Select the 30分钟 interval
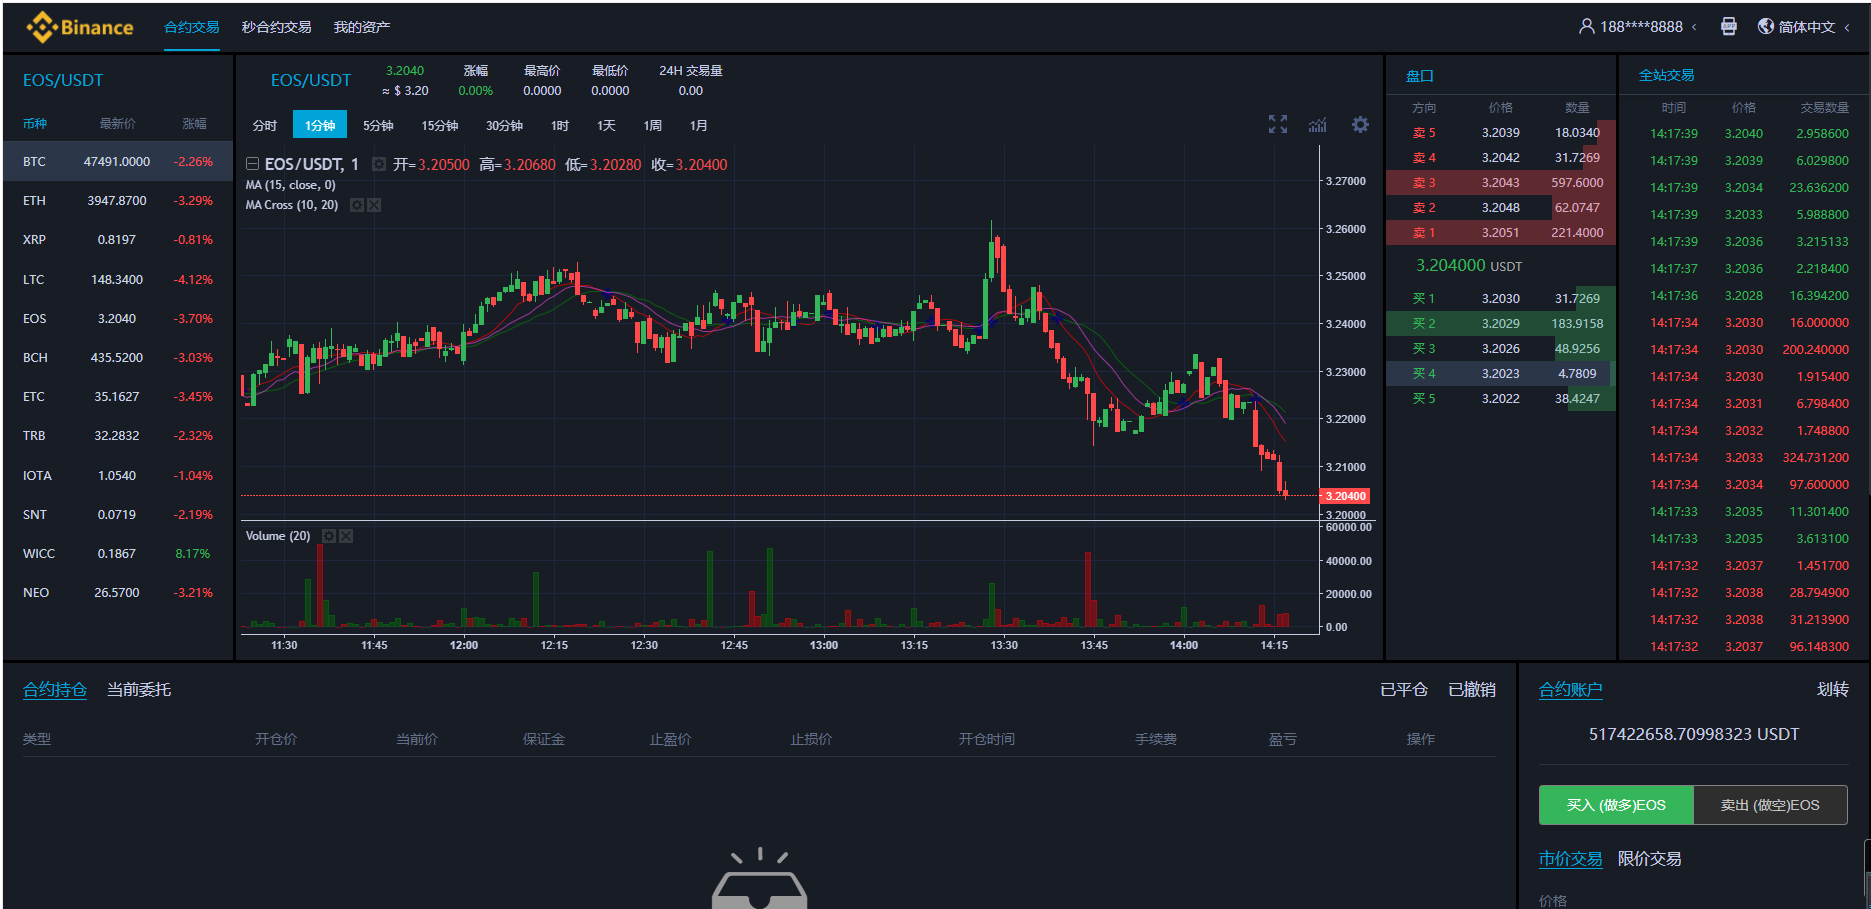 (504, 125)
